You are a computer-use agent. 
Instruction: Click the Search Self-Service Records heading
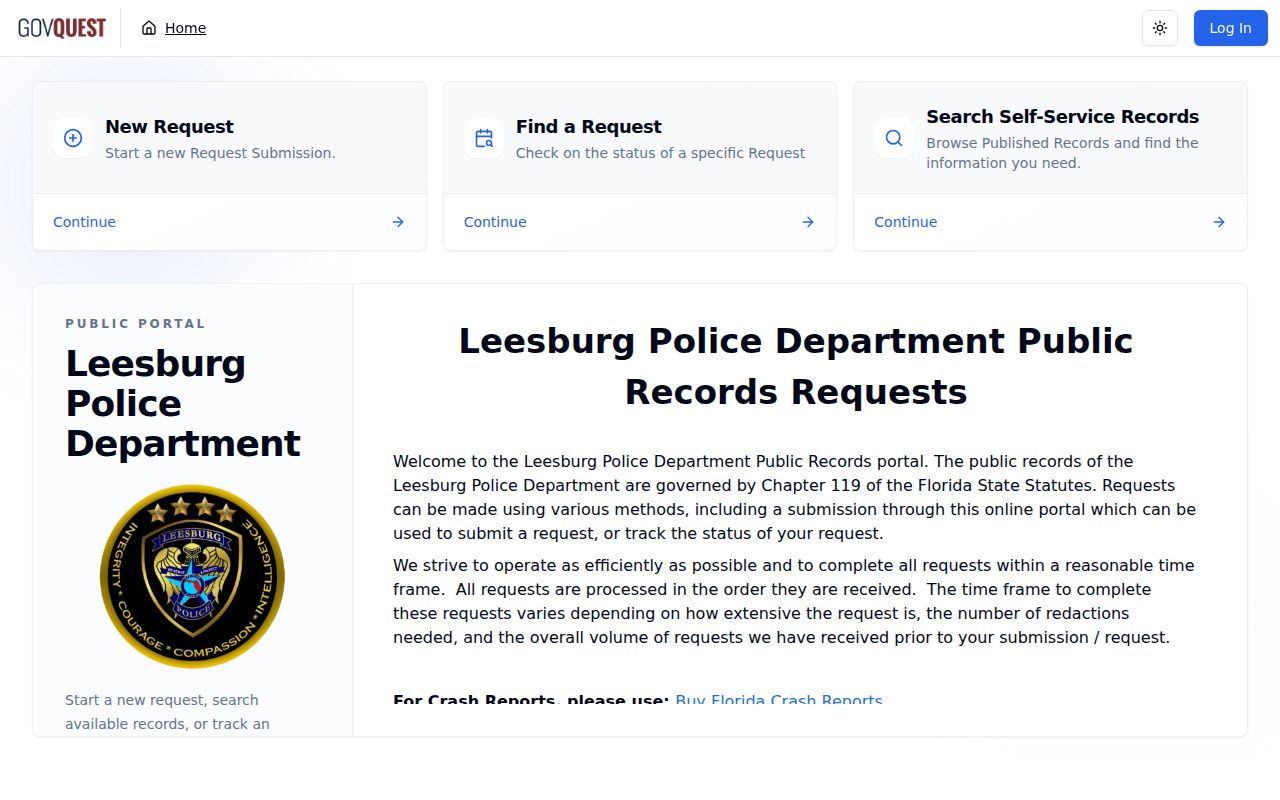point(1062,117)
